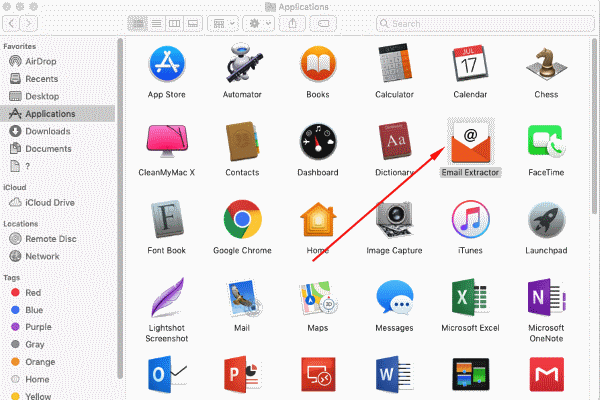Select the Microsoft Remote Desktop icon
This screenshot has height=400, width=600.
click(318, 374)
